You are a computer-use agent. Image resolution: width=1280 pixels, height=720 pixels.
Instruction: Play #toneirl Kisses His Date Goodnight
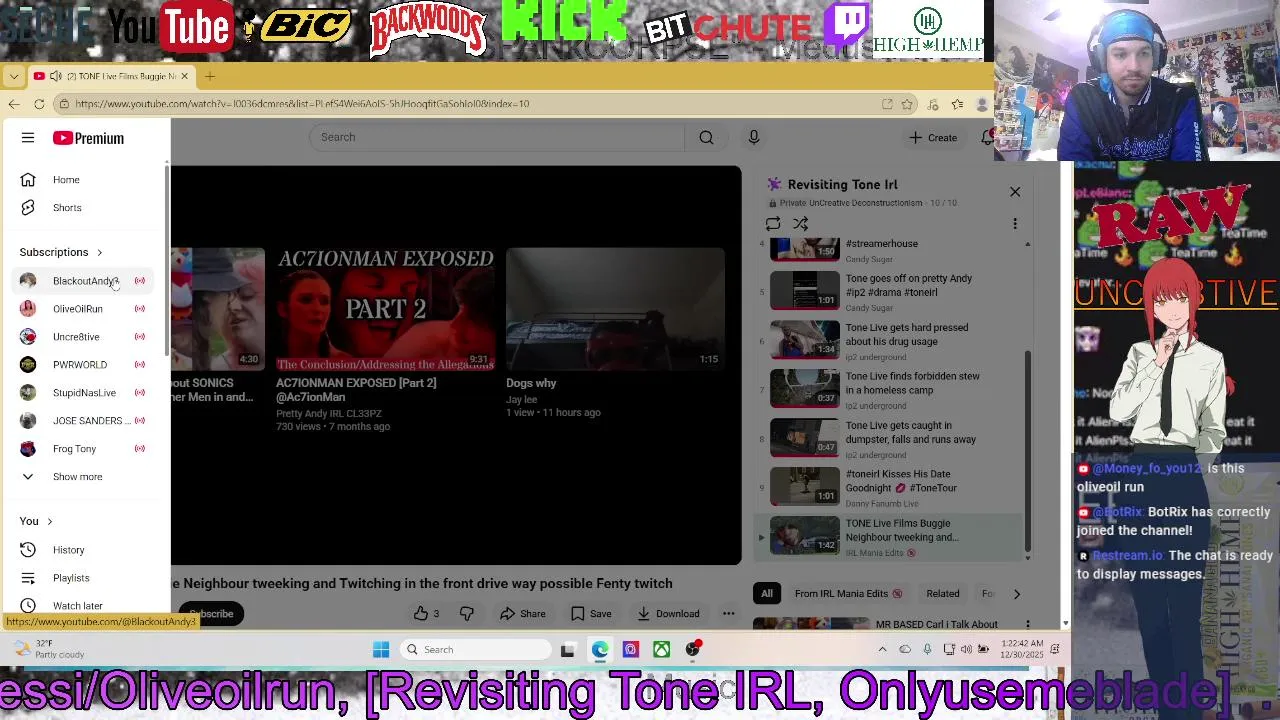890,487
